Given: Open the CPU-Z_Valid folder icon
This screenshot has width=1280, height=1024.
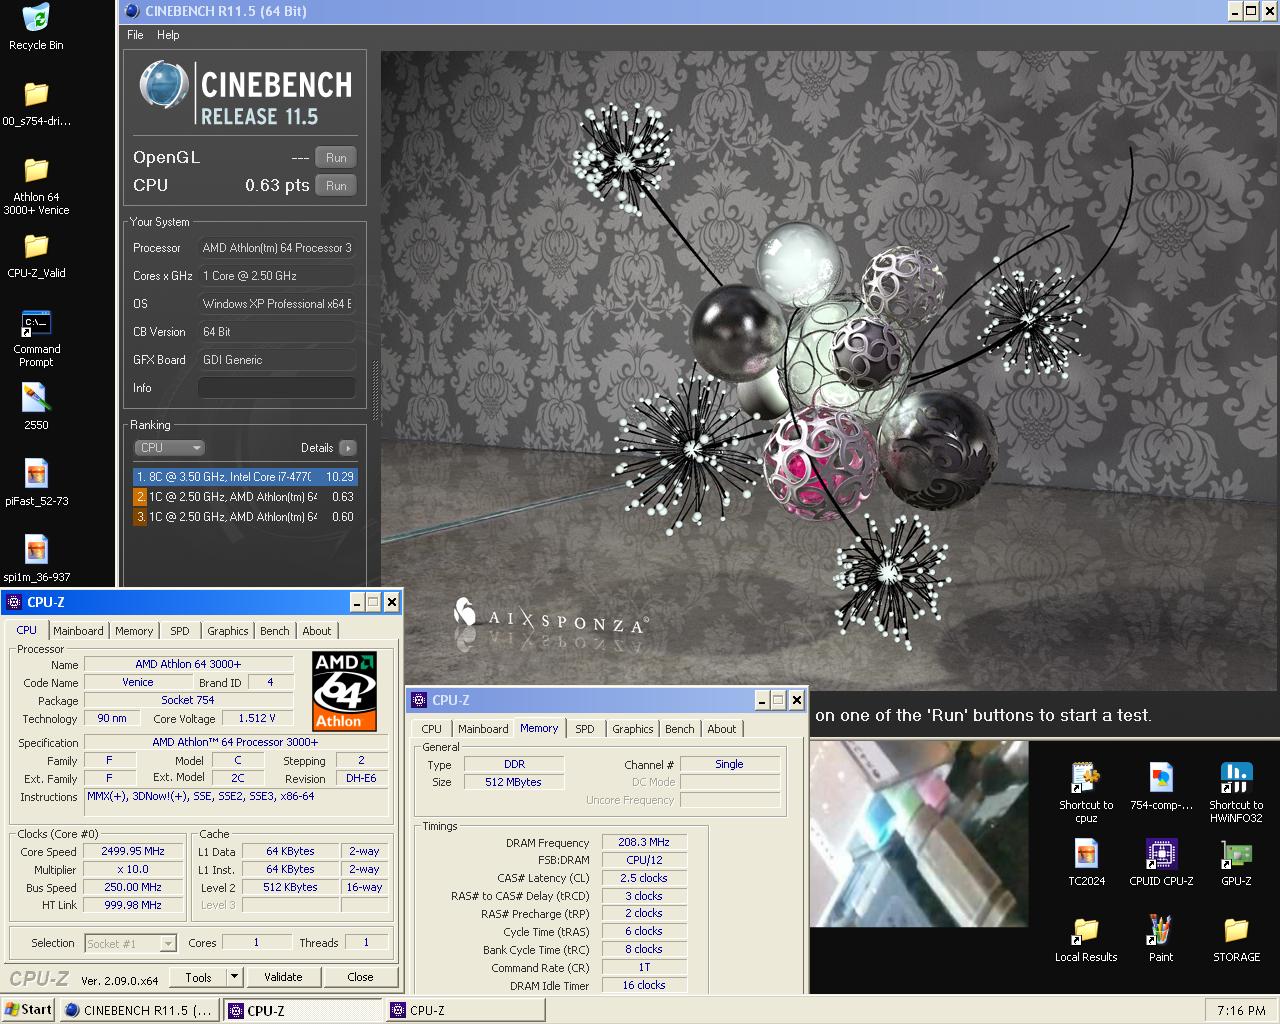Looking at the screenshot, I should [x=36, y=246].
